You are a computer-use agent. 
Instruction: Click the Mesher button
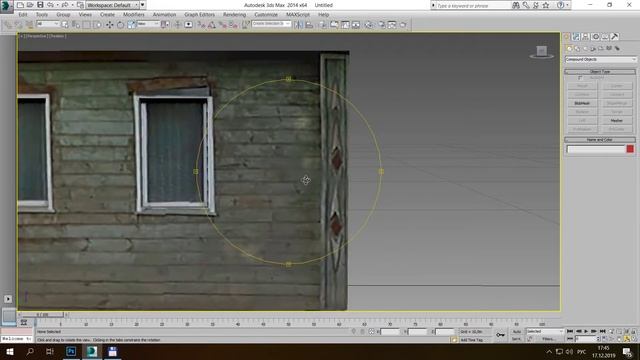pyautogui.click(x=616, y=120)
